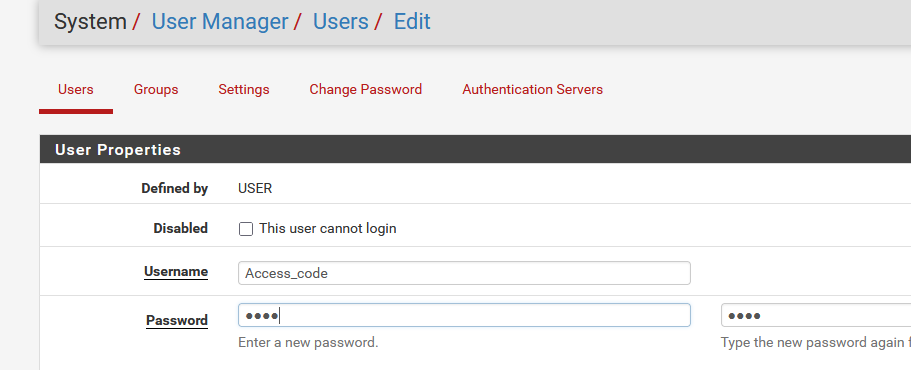Click the System breadcrumb text
The width and height of the screenshot is (911, 370).
(90, 22)
